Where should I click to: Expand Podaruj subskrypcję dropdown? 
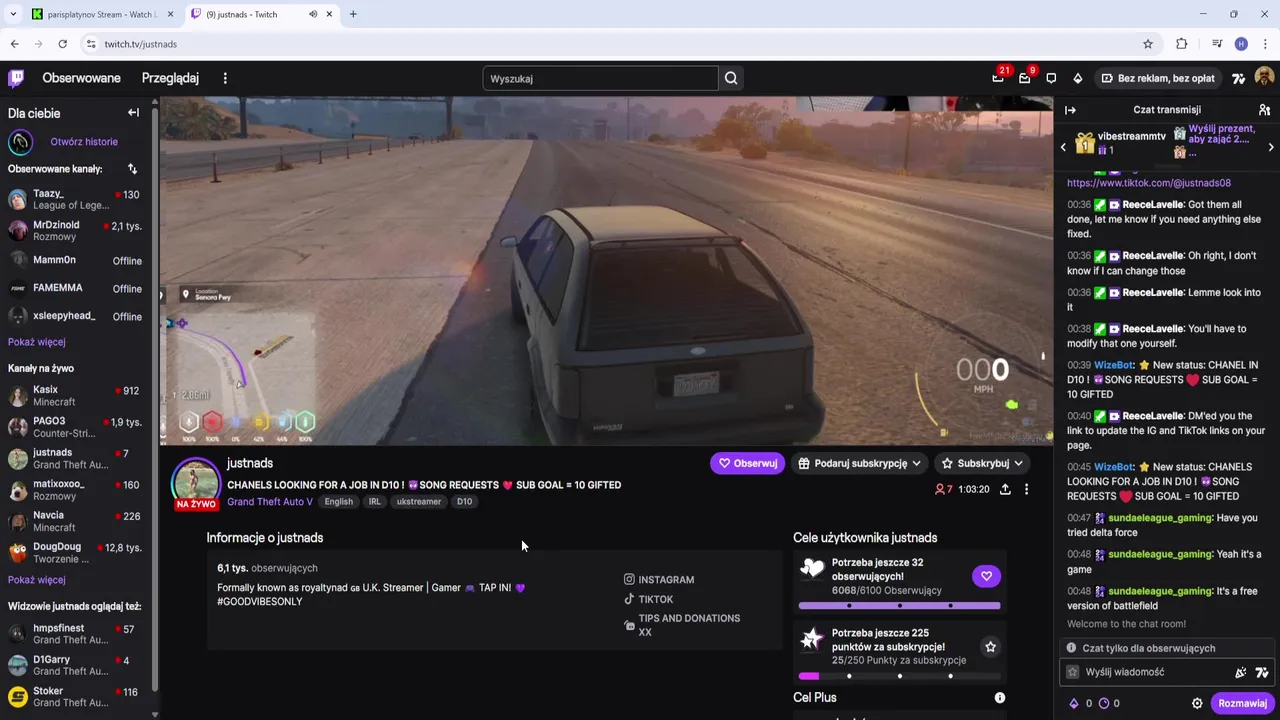coord(916,463)
